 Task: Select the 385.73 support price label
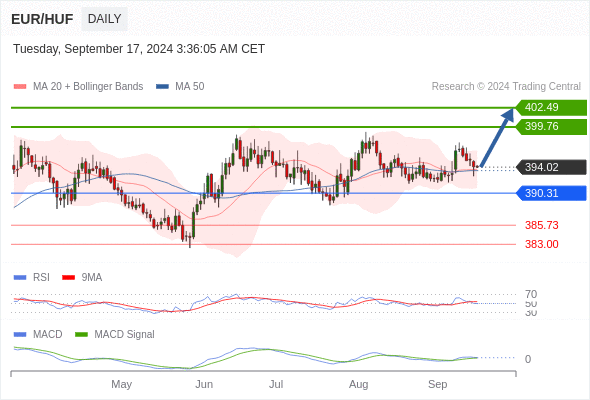(541, 225)
